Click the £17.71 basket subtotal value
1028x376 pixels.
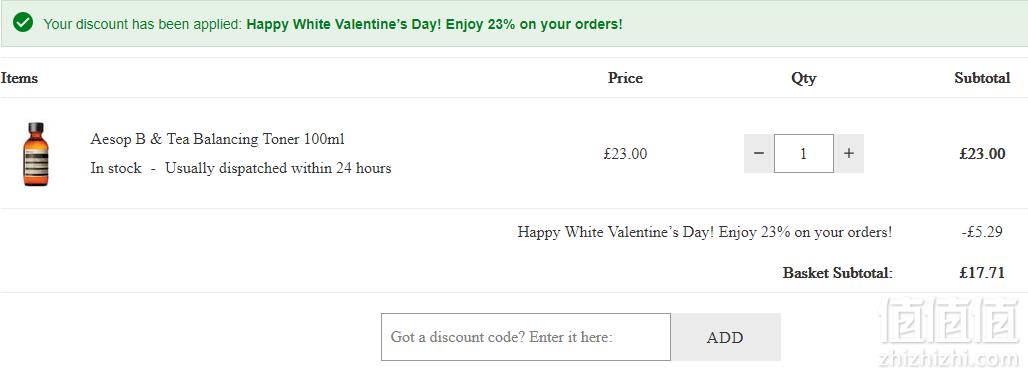click(x=981, y=273)
